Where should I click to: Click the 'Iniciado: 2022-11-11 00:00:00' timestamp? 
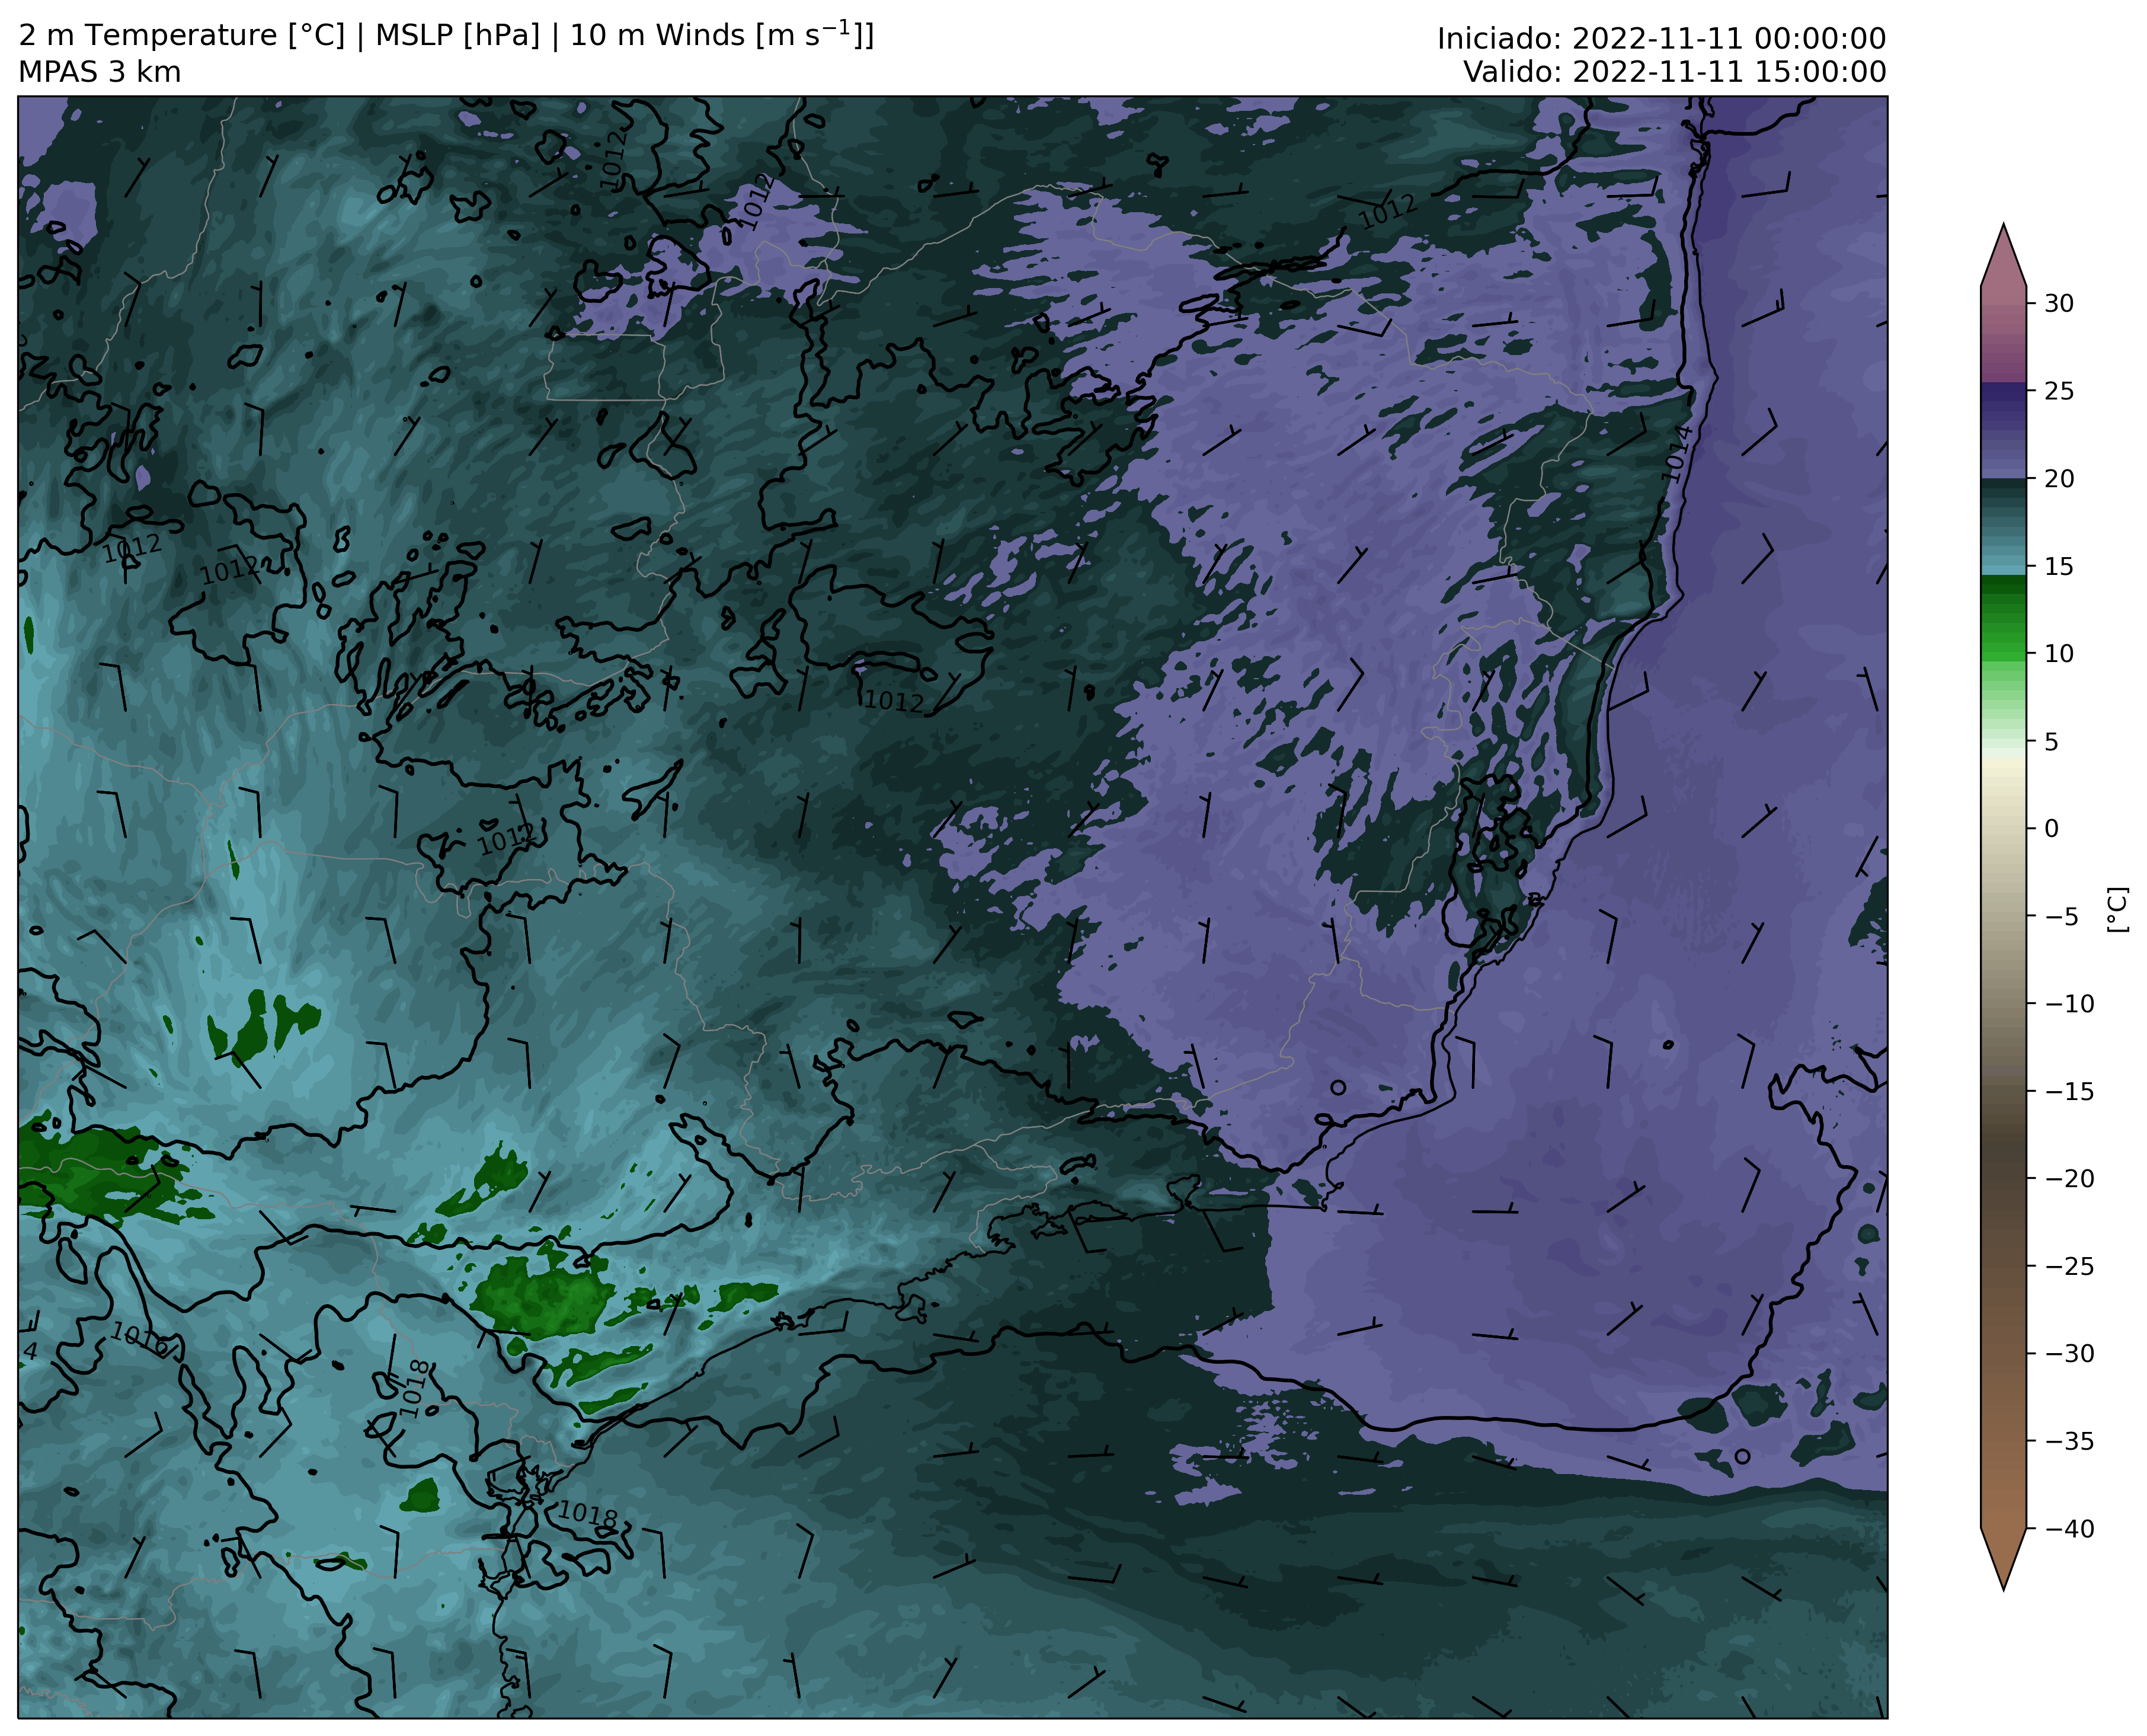pos(1661,39)
